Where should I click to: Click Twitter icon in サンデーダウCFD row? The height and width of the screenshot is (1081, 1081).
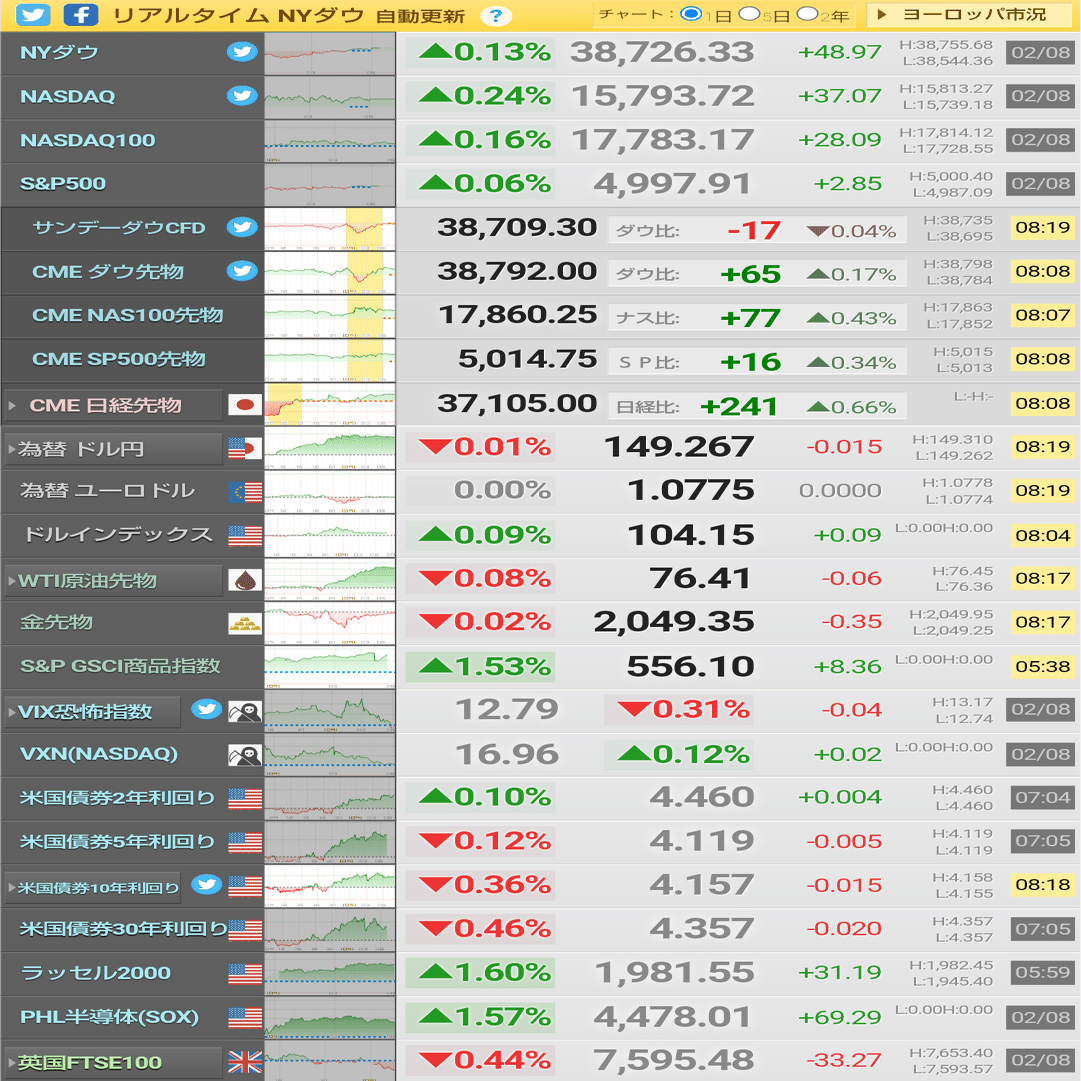242,227
